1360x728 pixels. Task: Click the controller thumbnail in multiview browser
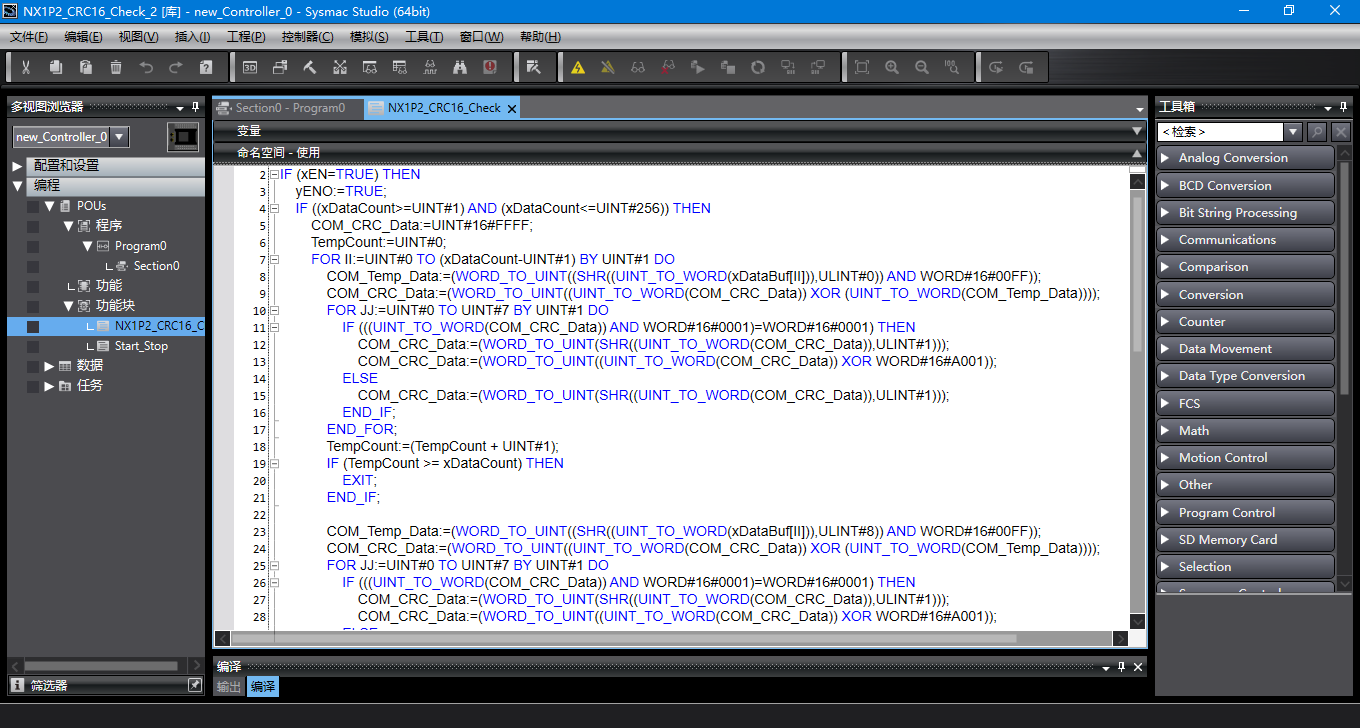pyautogui.click(x=183, y=137)
